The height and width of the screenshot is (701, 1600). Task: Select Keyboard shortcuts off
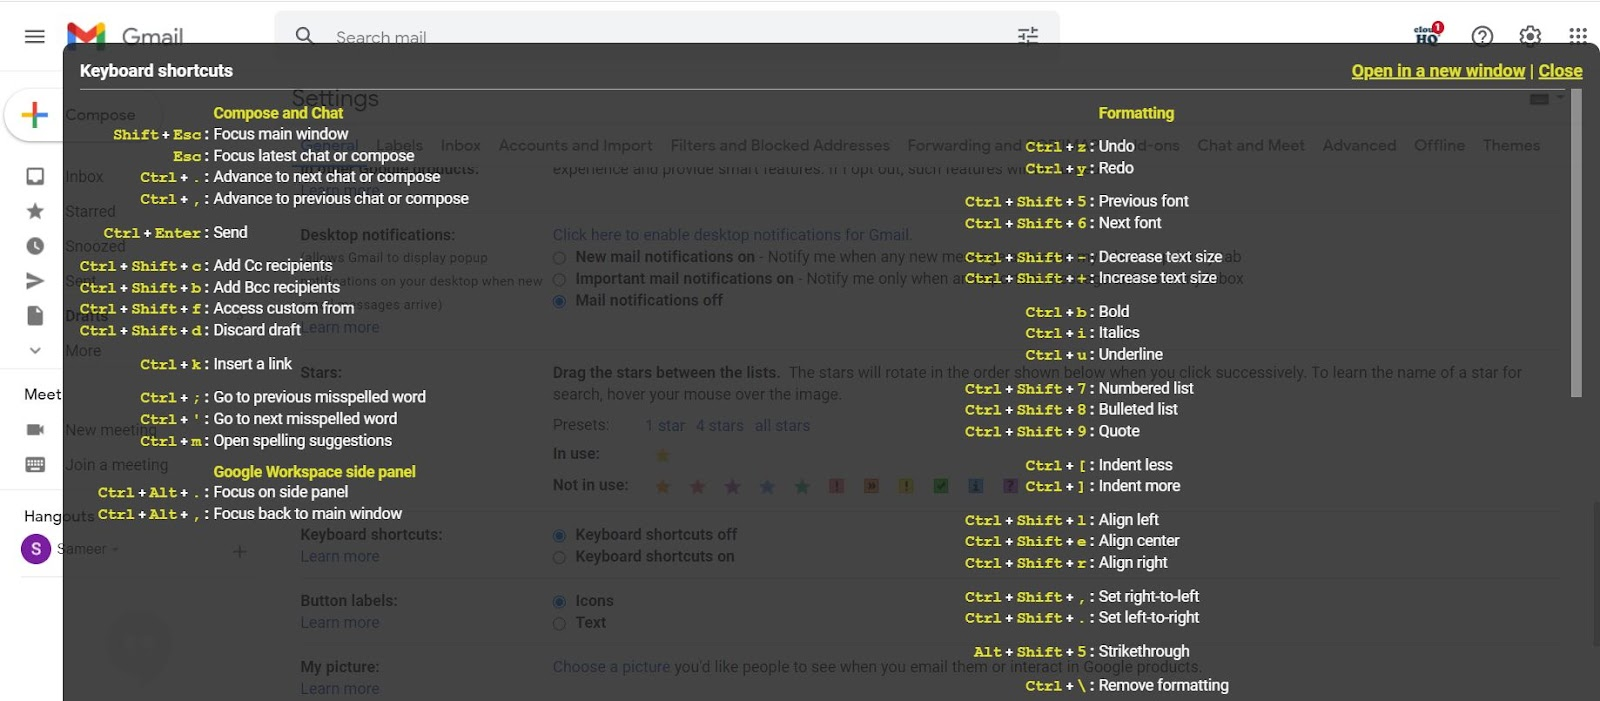click(559, 536)
